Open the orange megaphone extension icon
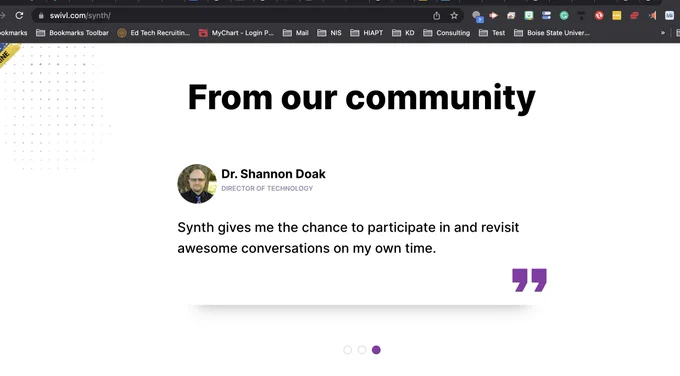The width and height of the screenshot is (680, 376). point(652,16)
